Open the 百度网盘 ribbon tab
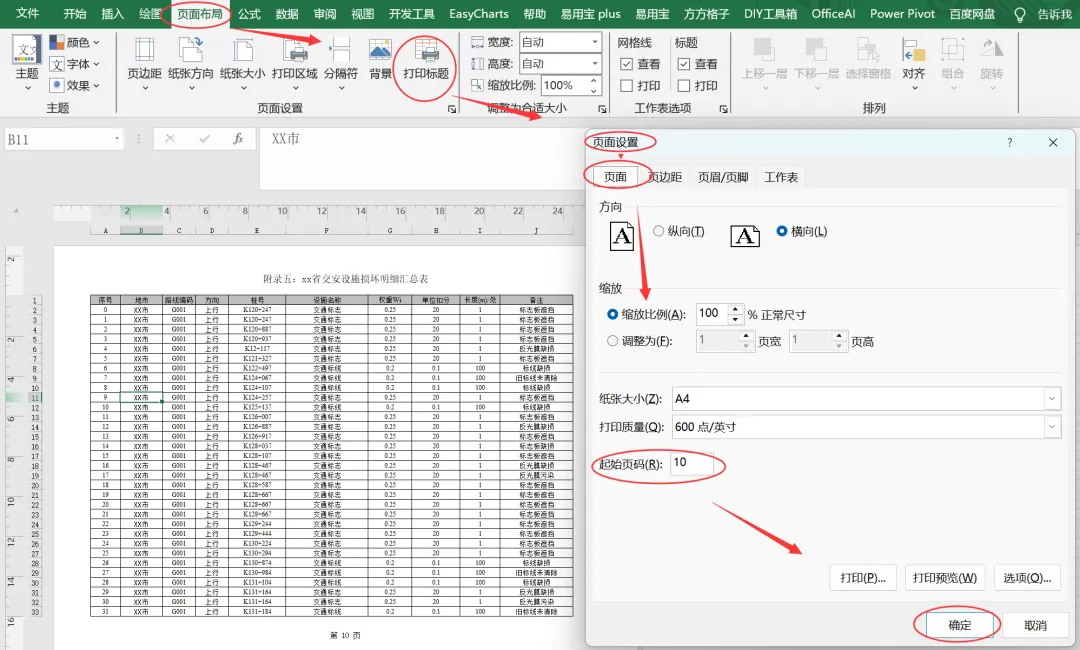Screen dimensions: 1080x650 [972, 14]
